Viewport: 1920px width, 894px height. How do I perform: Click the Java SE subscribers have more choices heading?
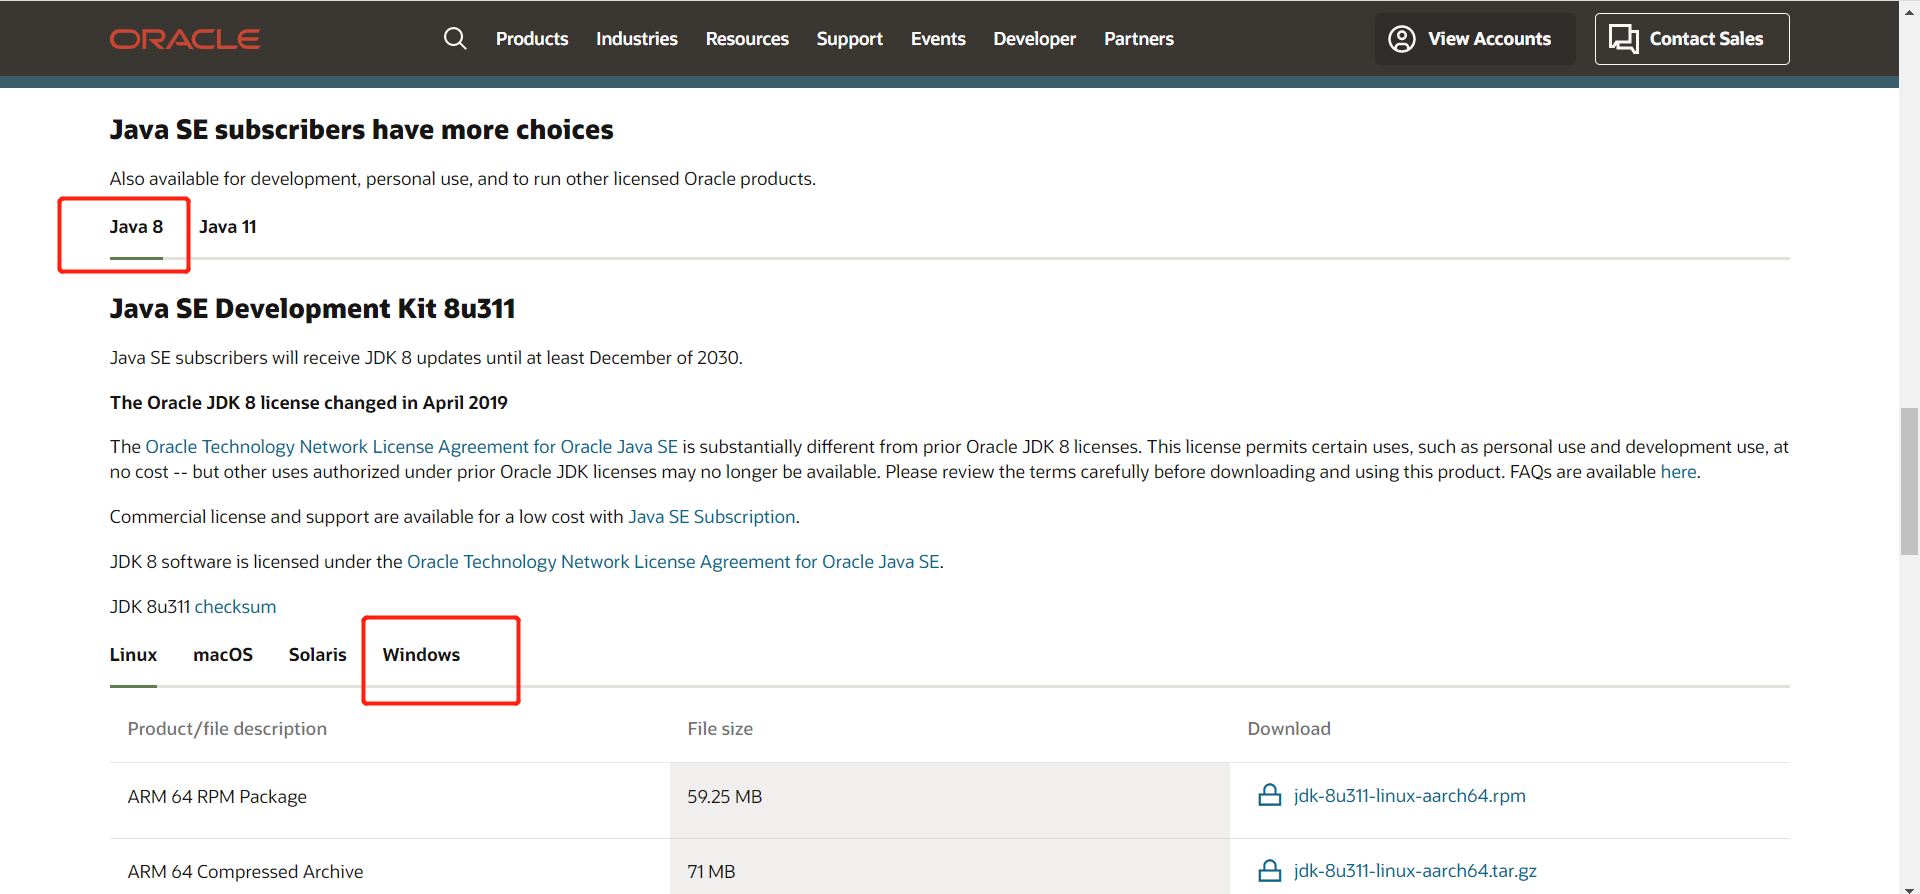361,130
